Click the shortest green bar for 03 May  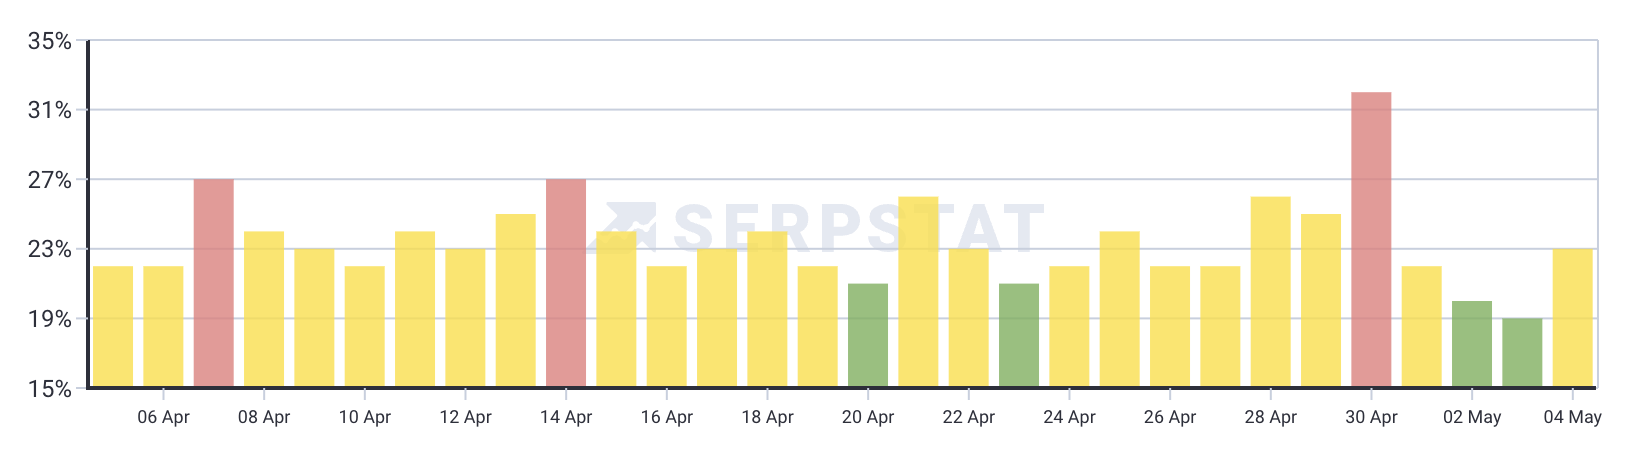(1522, 353)
